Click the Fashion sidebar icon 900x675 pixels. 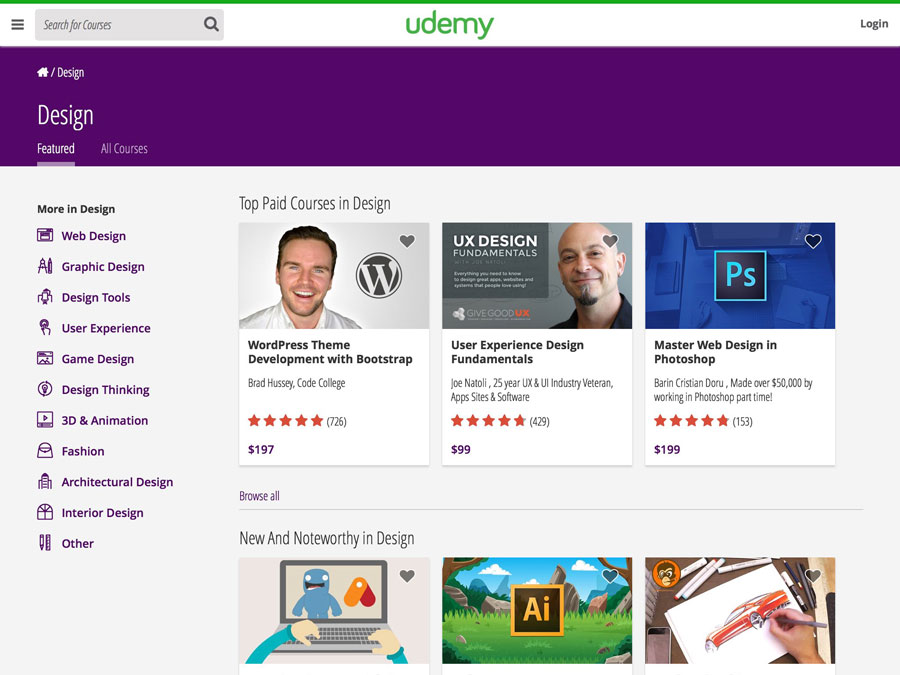tap(45, 451)
